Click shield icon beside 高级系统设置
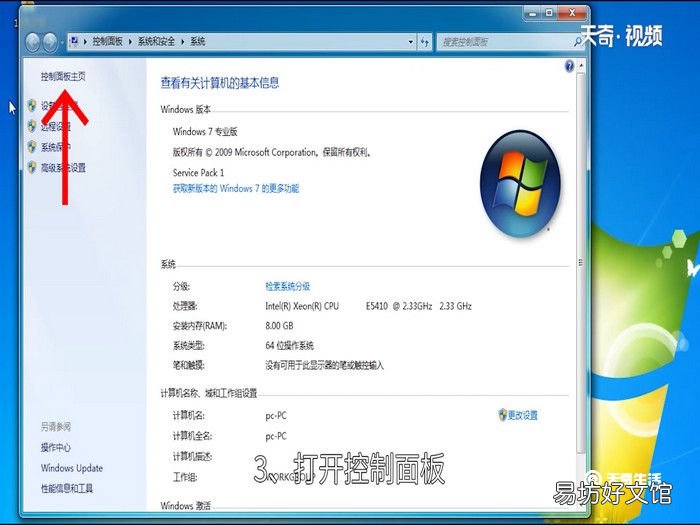Screen dimensions: 700x525 [x=32, y=167]
